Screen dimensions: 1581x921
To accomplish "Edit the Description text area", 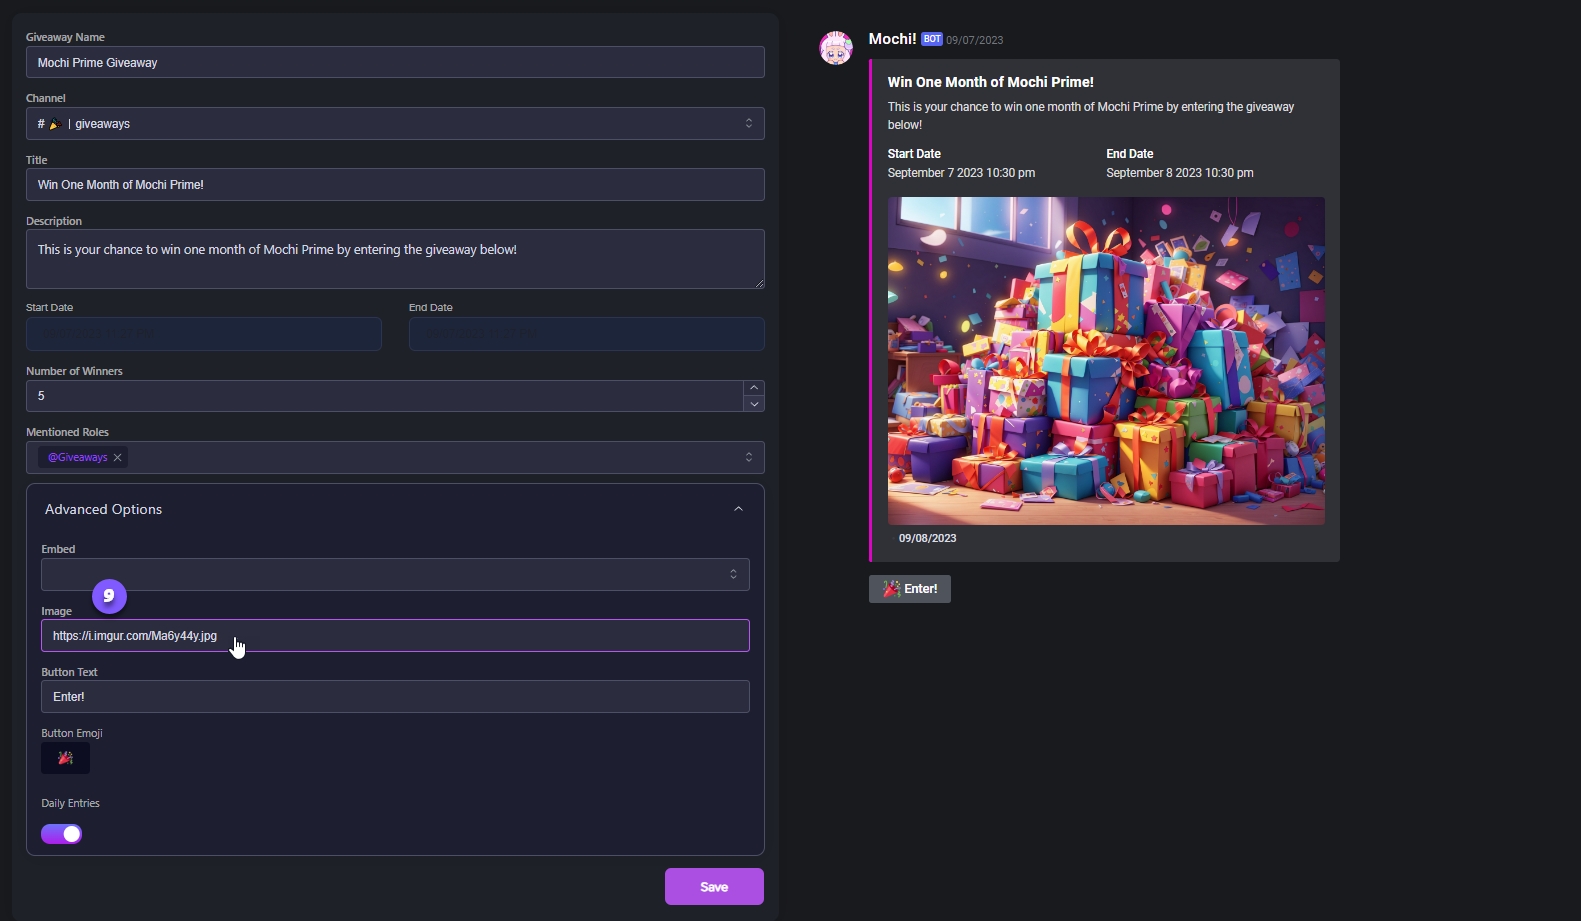I will coord(395,259).
